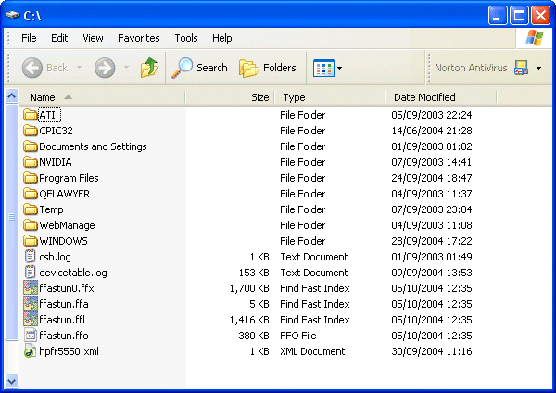
Task: Click the ATI folder name
Action: 49,115
